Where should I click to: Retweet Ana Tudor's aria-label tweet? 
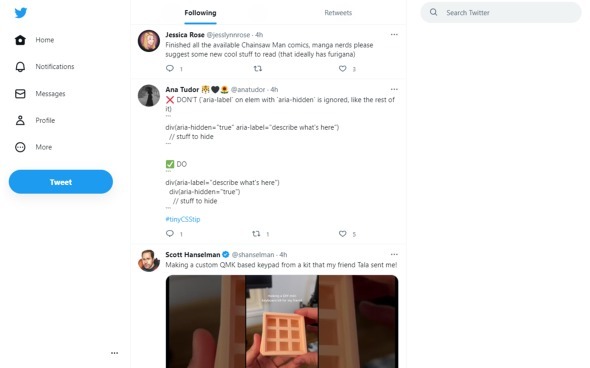(x=256, y=234)
